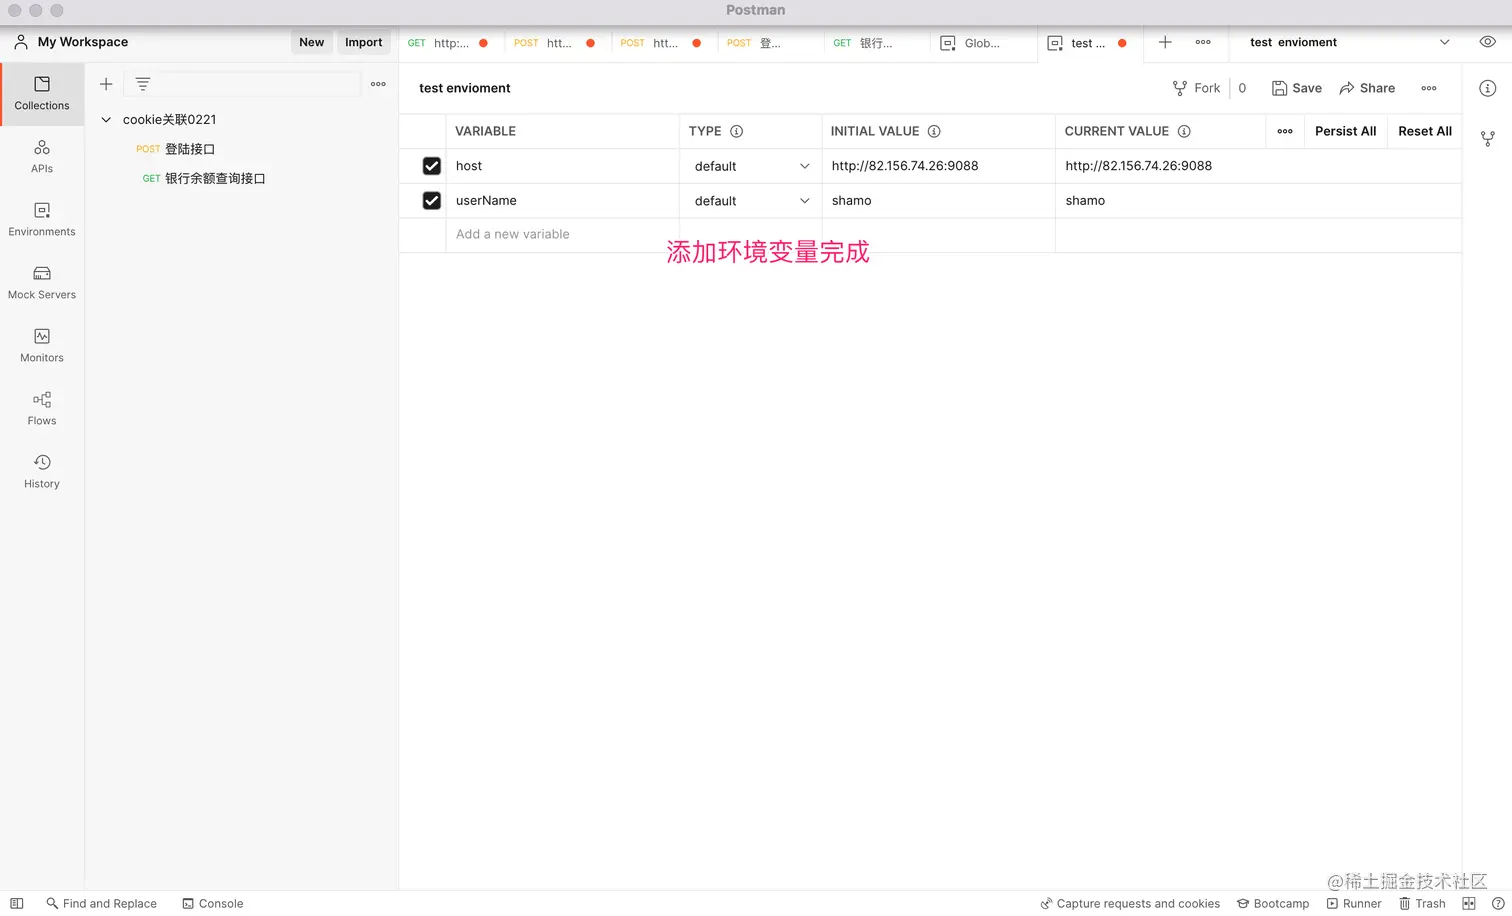The width and height of the screenshot is (1512, 916).
Task: Open the Monitors sidebar panel
Action: pyautogui.click(x=42, y=346)
